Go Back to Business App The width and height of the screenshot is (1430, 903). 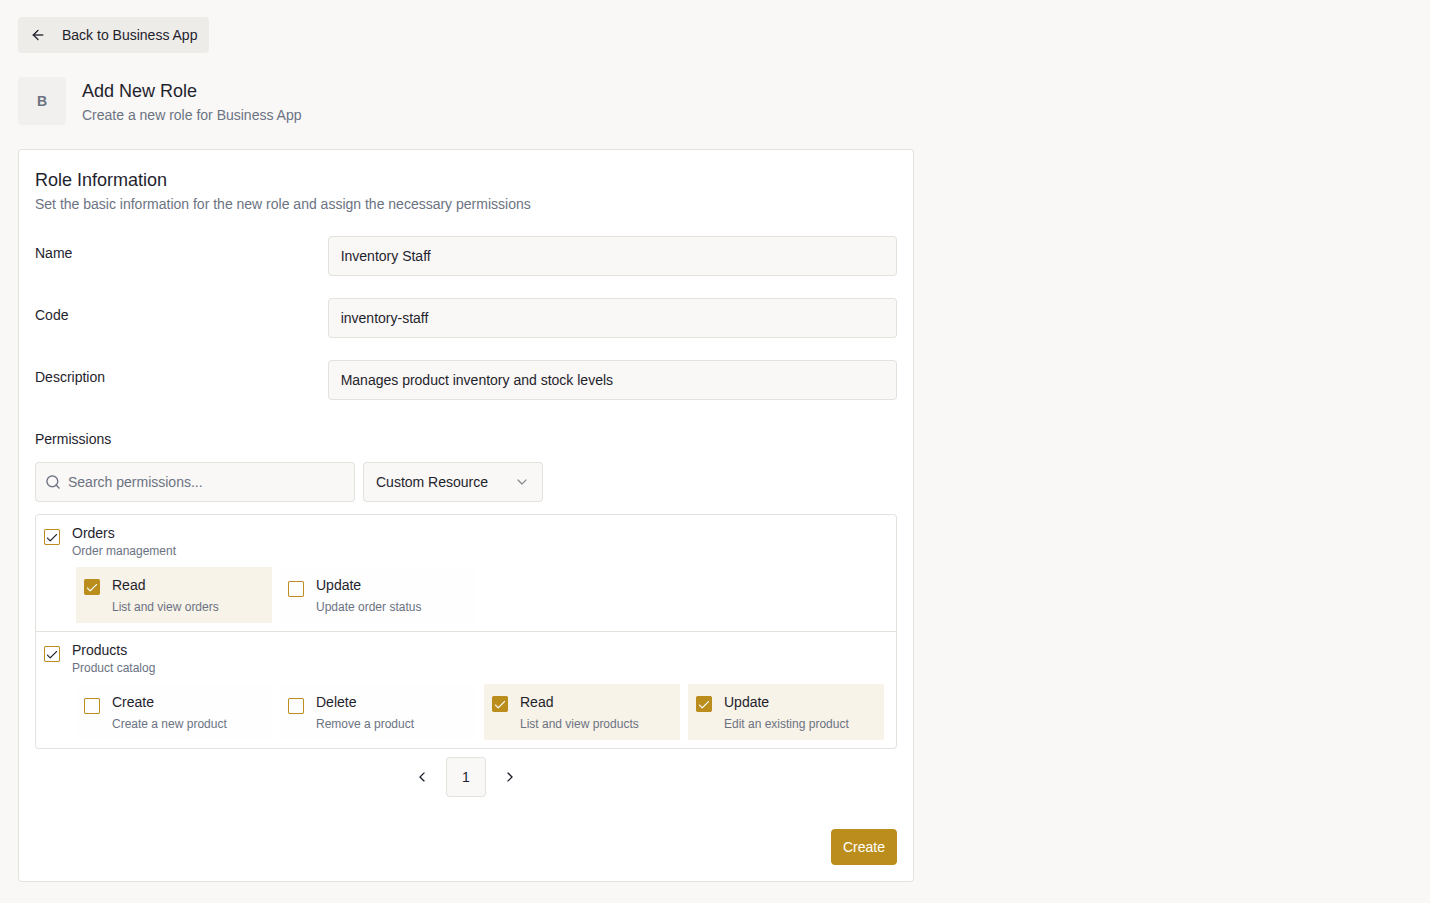point(113,35)
